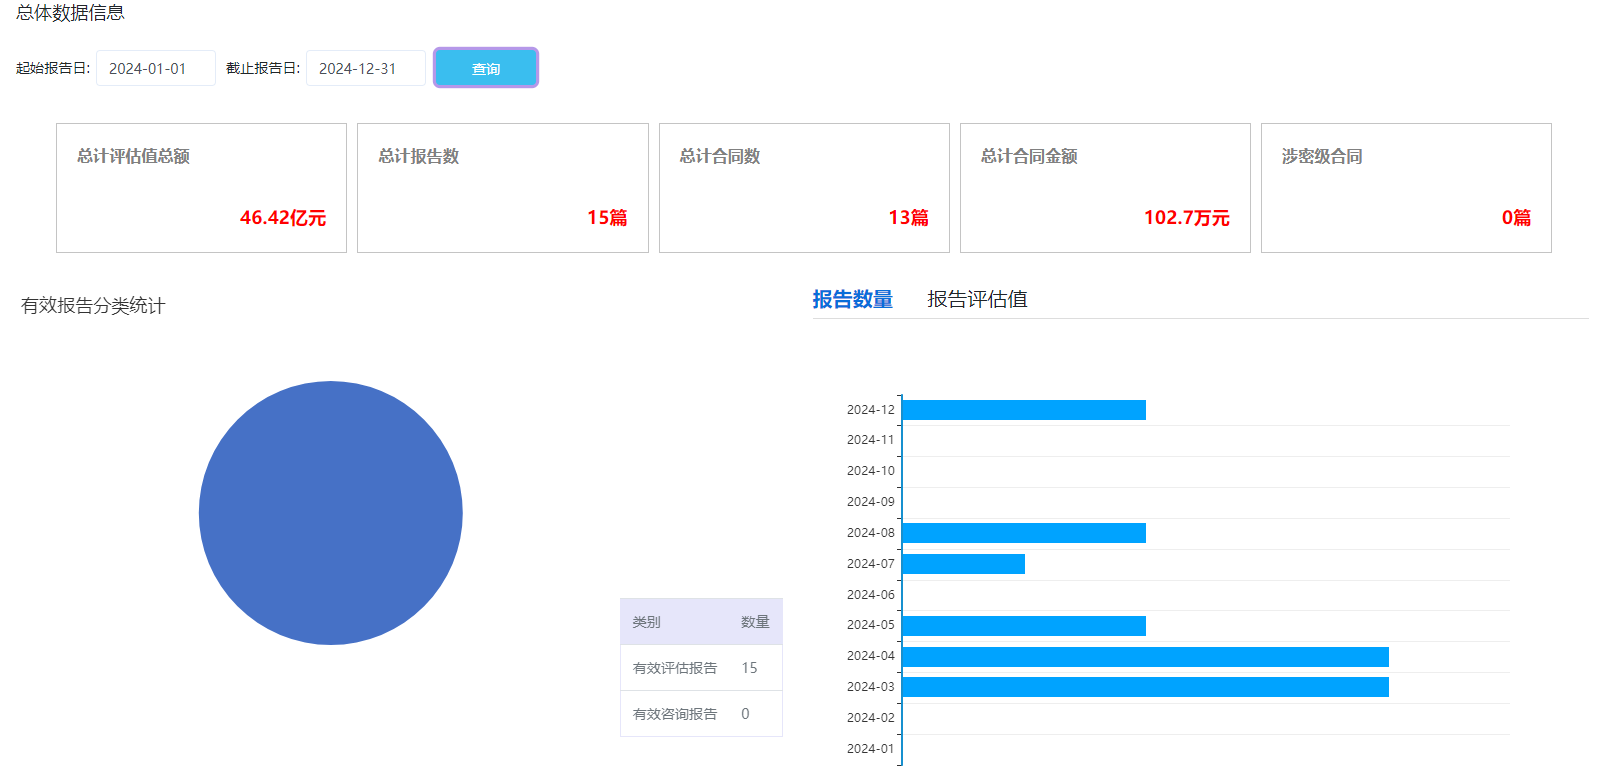Switch to the 报告数量 tab
This screenshot has height=782, width=1612.
[x=852, y=299]
